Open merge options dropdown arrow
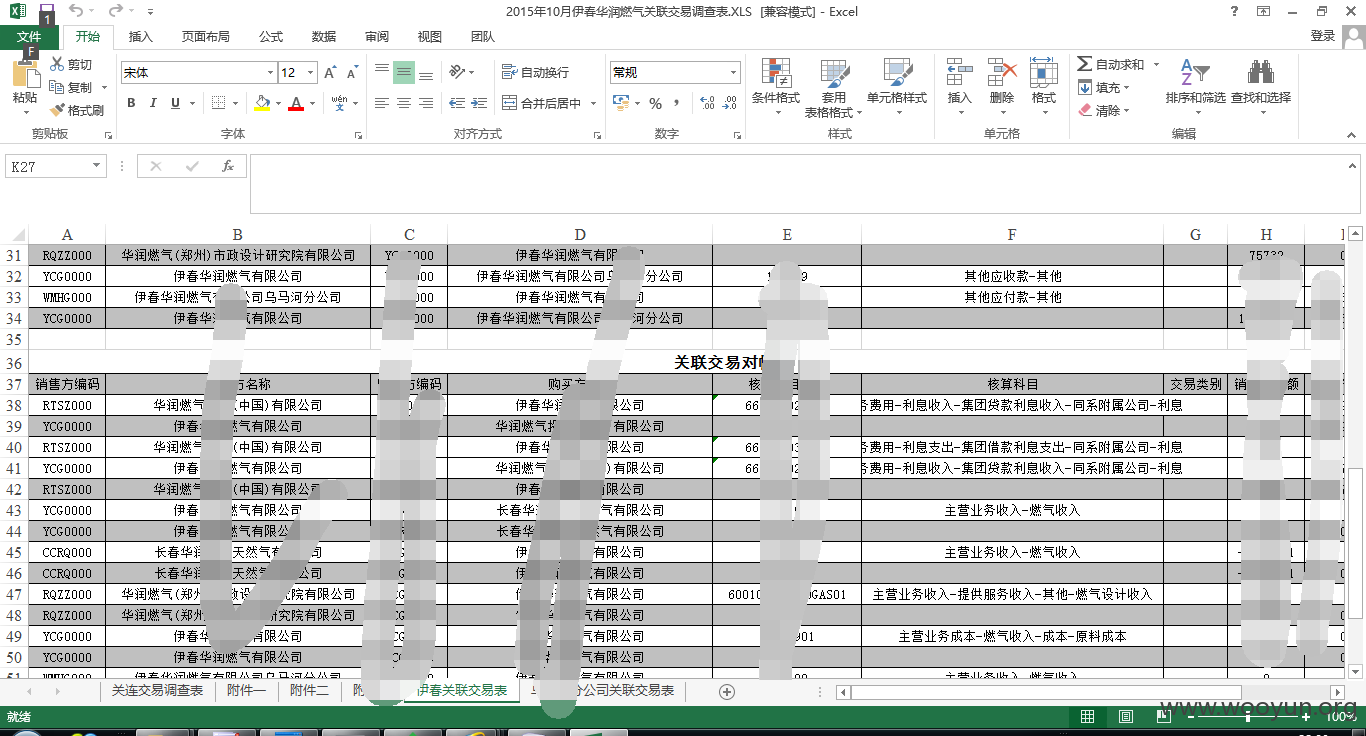1366x736 pixels. click(x=593, y=103)
